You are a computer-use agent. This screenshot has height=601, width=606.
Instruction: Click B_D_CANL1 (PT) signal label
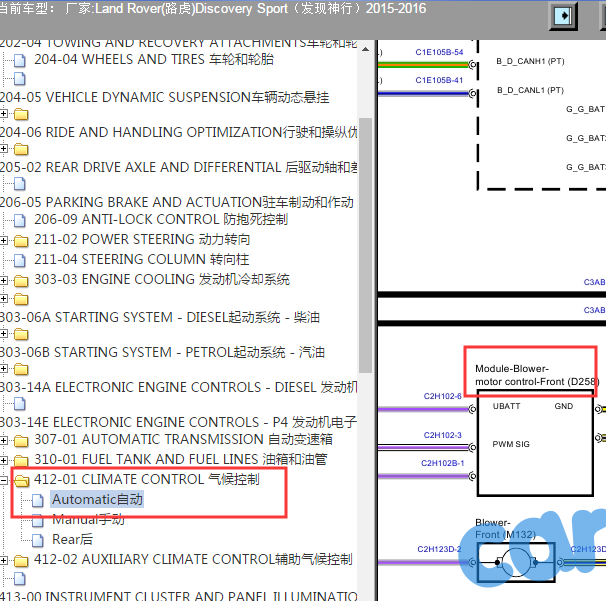click(x=530, y=90)
